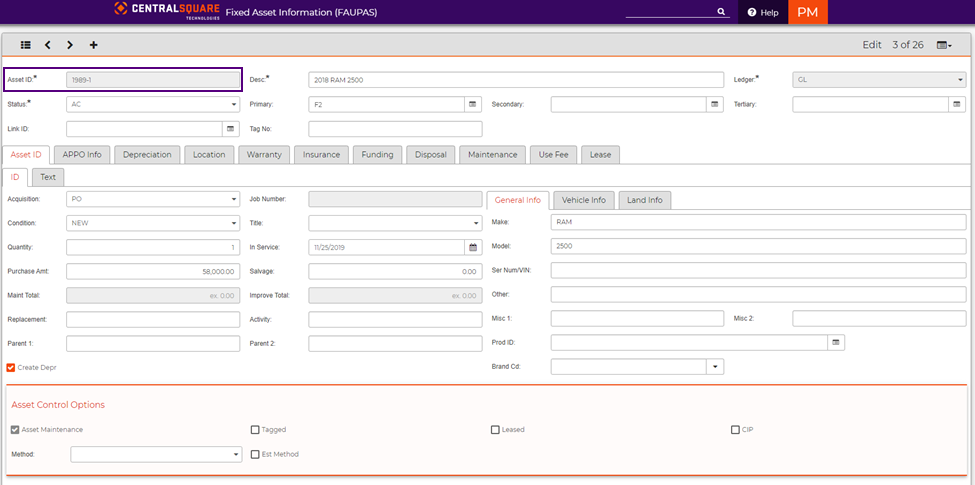This screenshot has height=485, width=975.
Task: Click the search magnifier icon
Action: [721, 12]
